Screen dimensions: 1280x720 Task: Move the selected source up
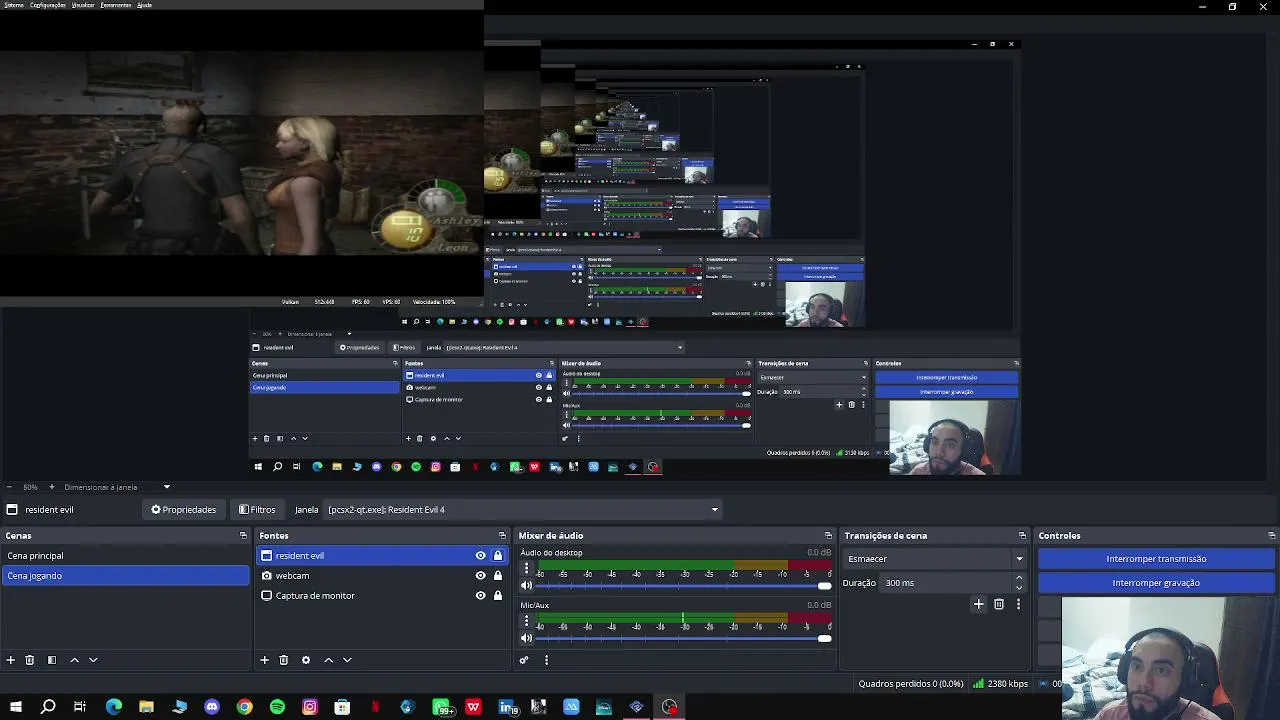[328, 660]
